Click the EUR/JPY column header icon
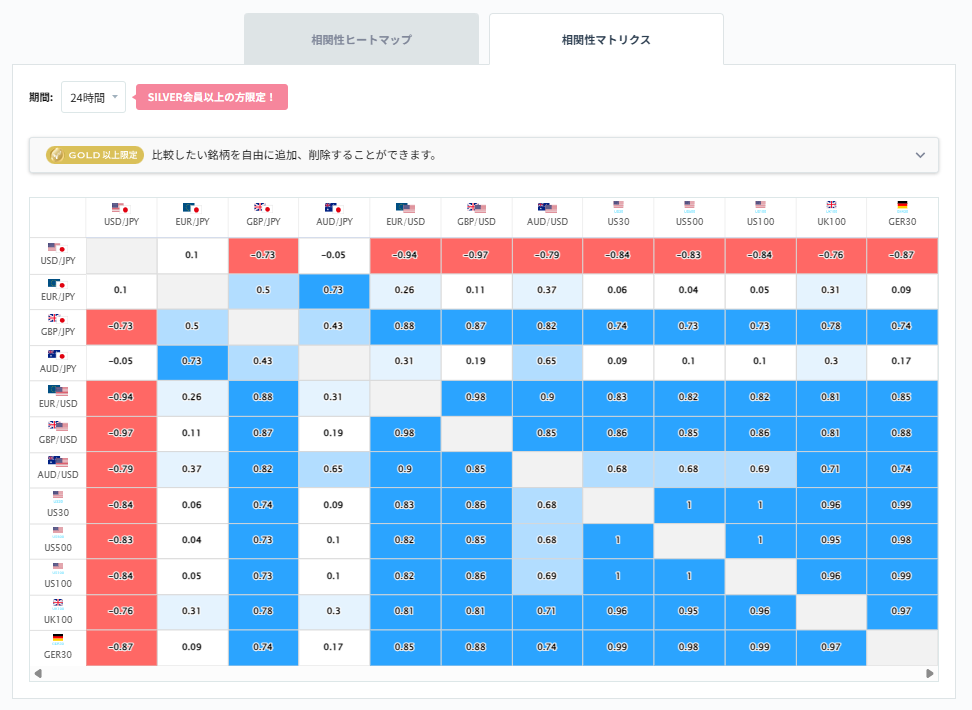The image size is (972, 710). [192, 206]
